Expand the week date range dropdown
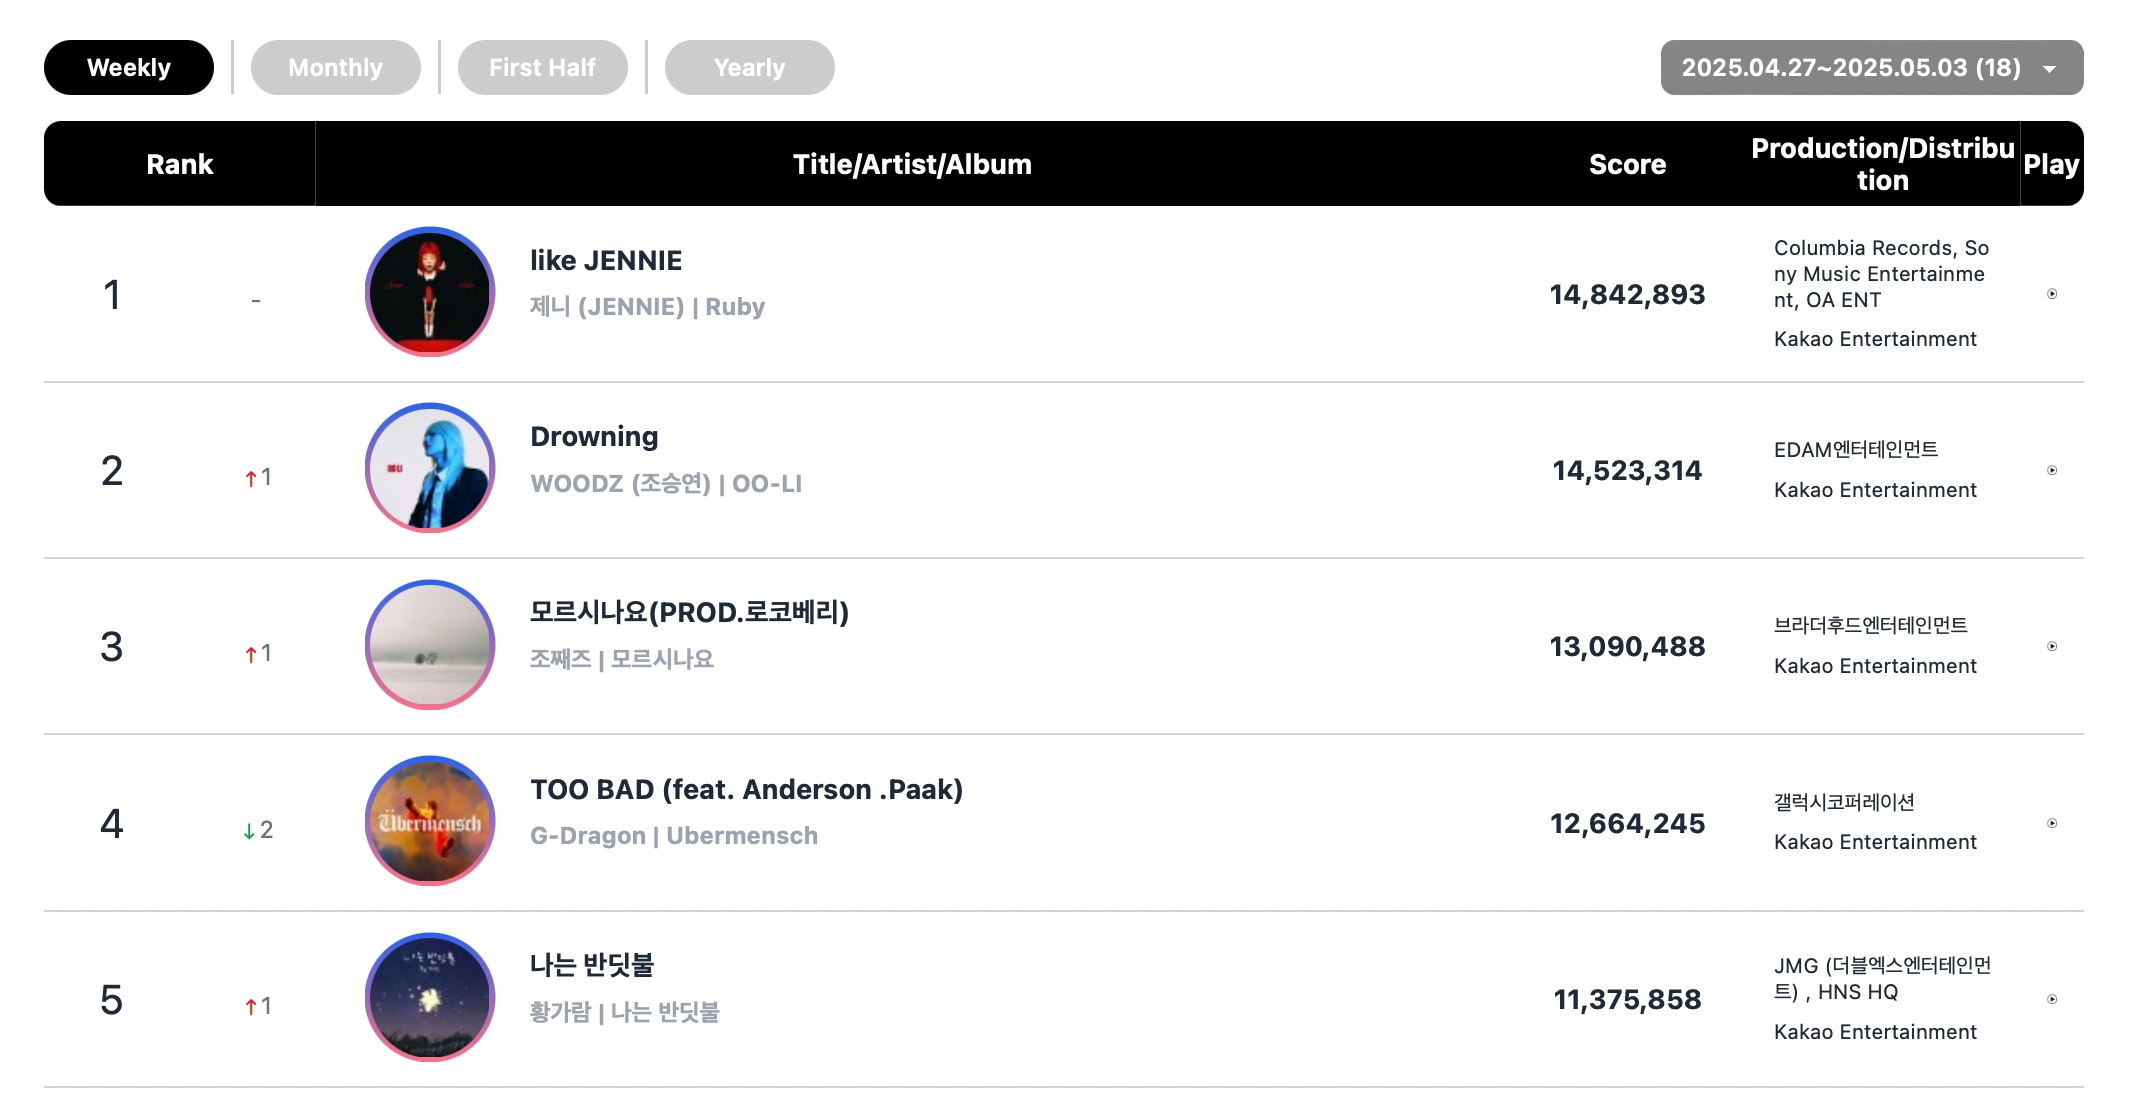Screen dimensions: 2134x1102 pos(1872,67)
